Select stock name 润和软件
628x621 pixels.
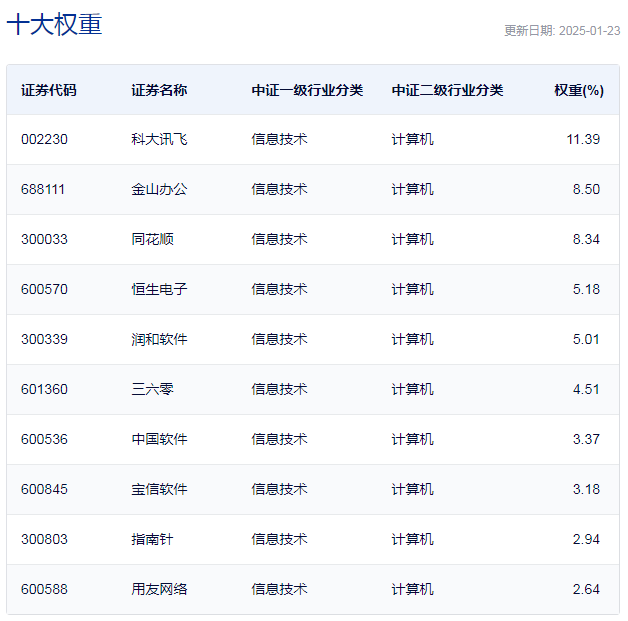pos(159,340)
